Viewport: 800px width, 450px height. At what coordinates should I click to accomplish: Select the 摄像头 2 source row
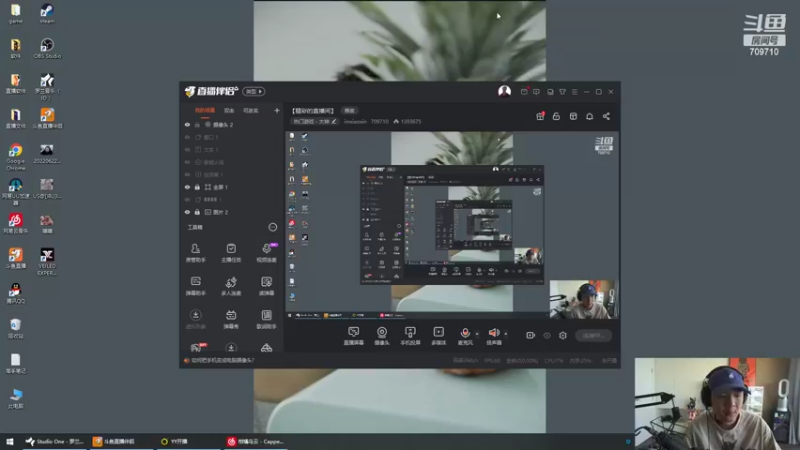coord(232,124)
